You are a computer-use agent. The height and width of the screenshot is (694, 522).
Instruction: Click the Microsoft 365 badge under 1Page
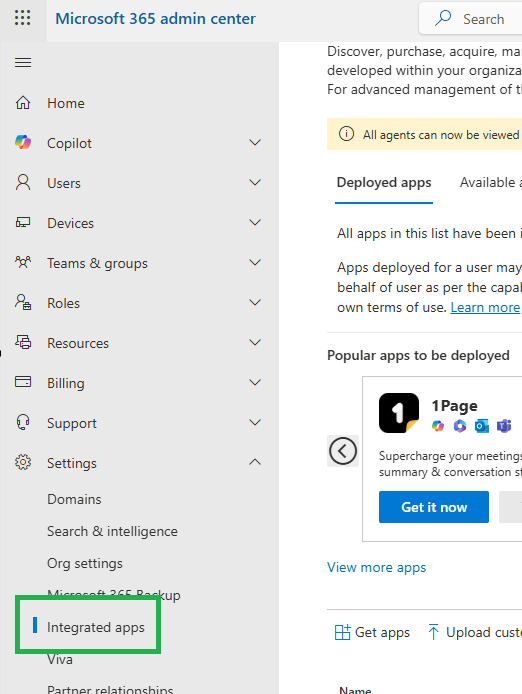460,426
